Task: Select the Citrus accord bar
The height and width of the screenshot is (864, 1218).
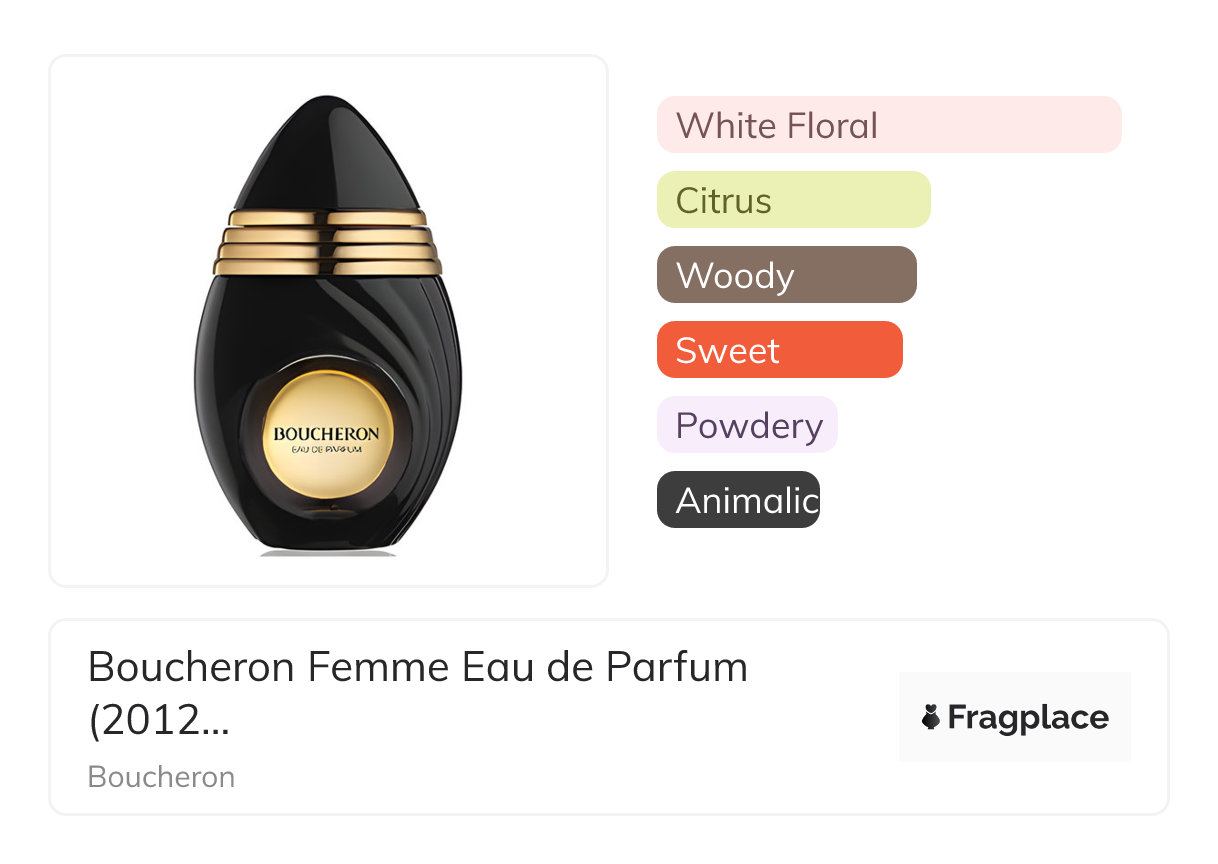Action: point(793,200)
